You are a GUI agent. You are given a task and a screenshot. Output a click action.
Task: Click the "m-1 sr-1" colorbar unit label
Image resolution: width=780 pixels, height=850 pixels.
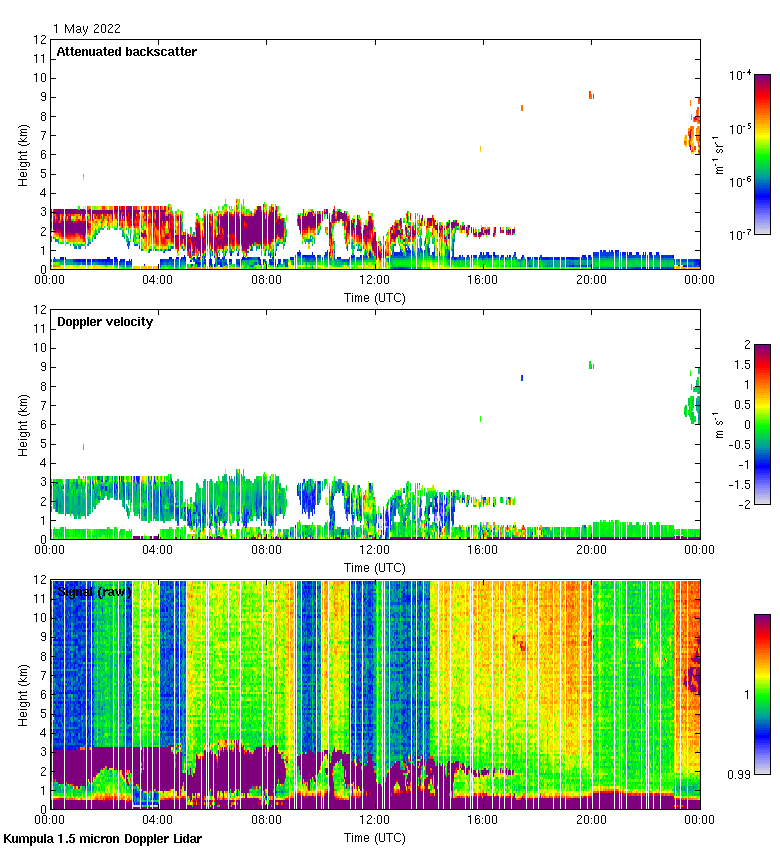(x=720, y=154)
